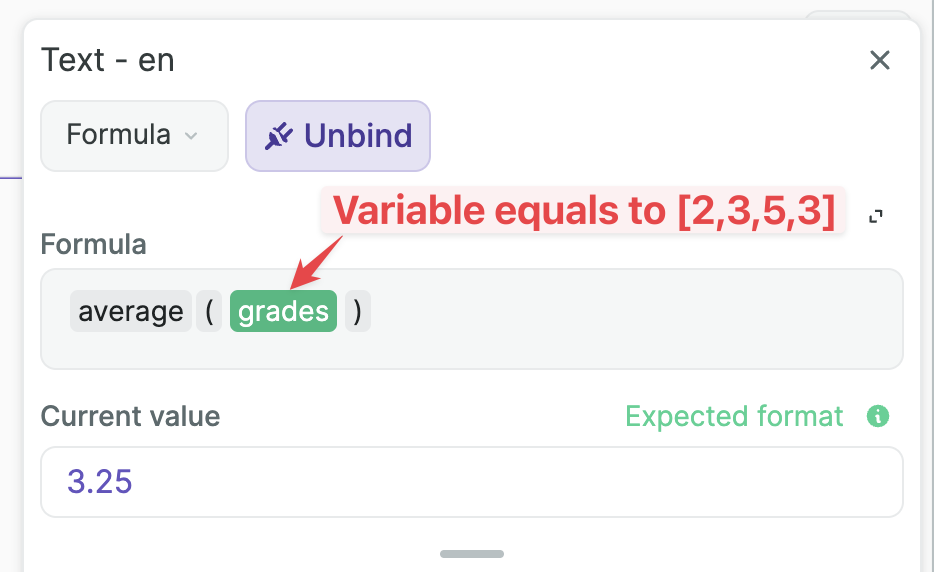Screen dimensions: 934x572
Task: Click the 3.25 result value
Action: pyautogui.click(x=100, y=482)
